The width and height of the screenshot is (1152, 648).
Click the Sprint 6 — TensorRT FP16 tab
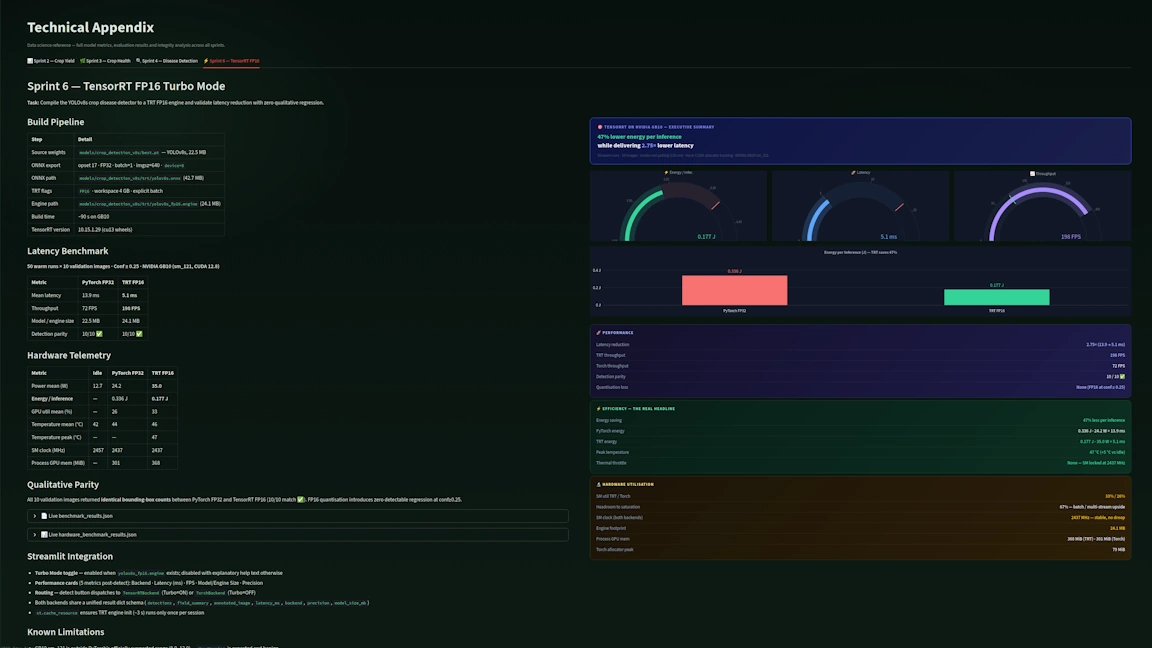pyautogui.click(x=231, y=61)
